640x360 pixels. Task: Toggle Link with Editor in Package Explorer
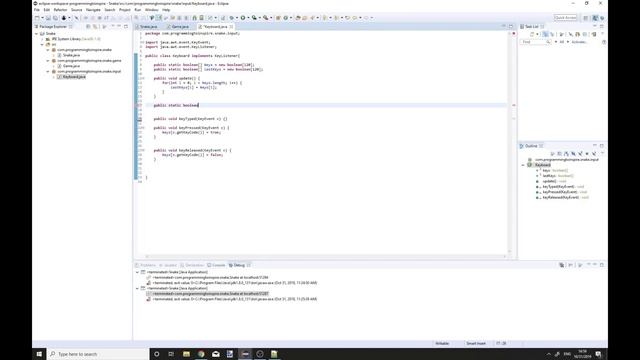(96, 27)
